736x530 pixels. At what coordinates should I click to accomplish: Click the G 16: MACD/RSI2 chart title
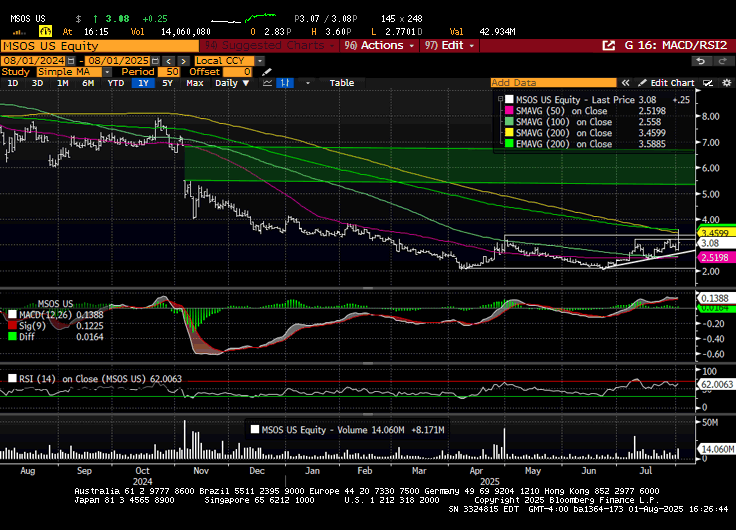(x=675, y=46)
